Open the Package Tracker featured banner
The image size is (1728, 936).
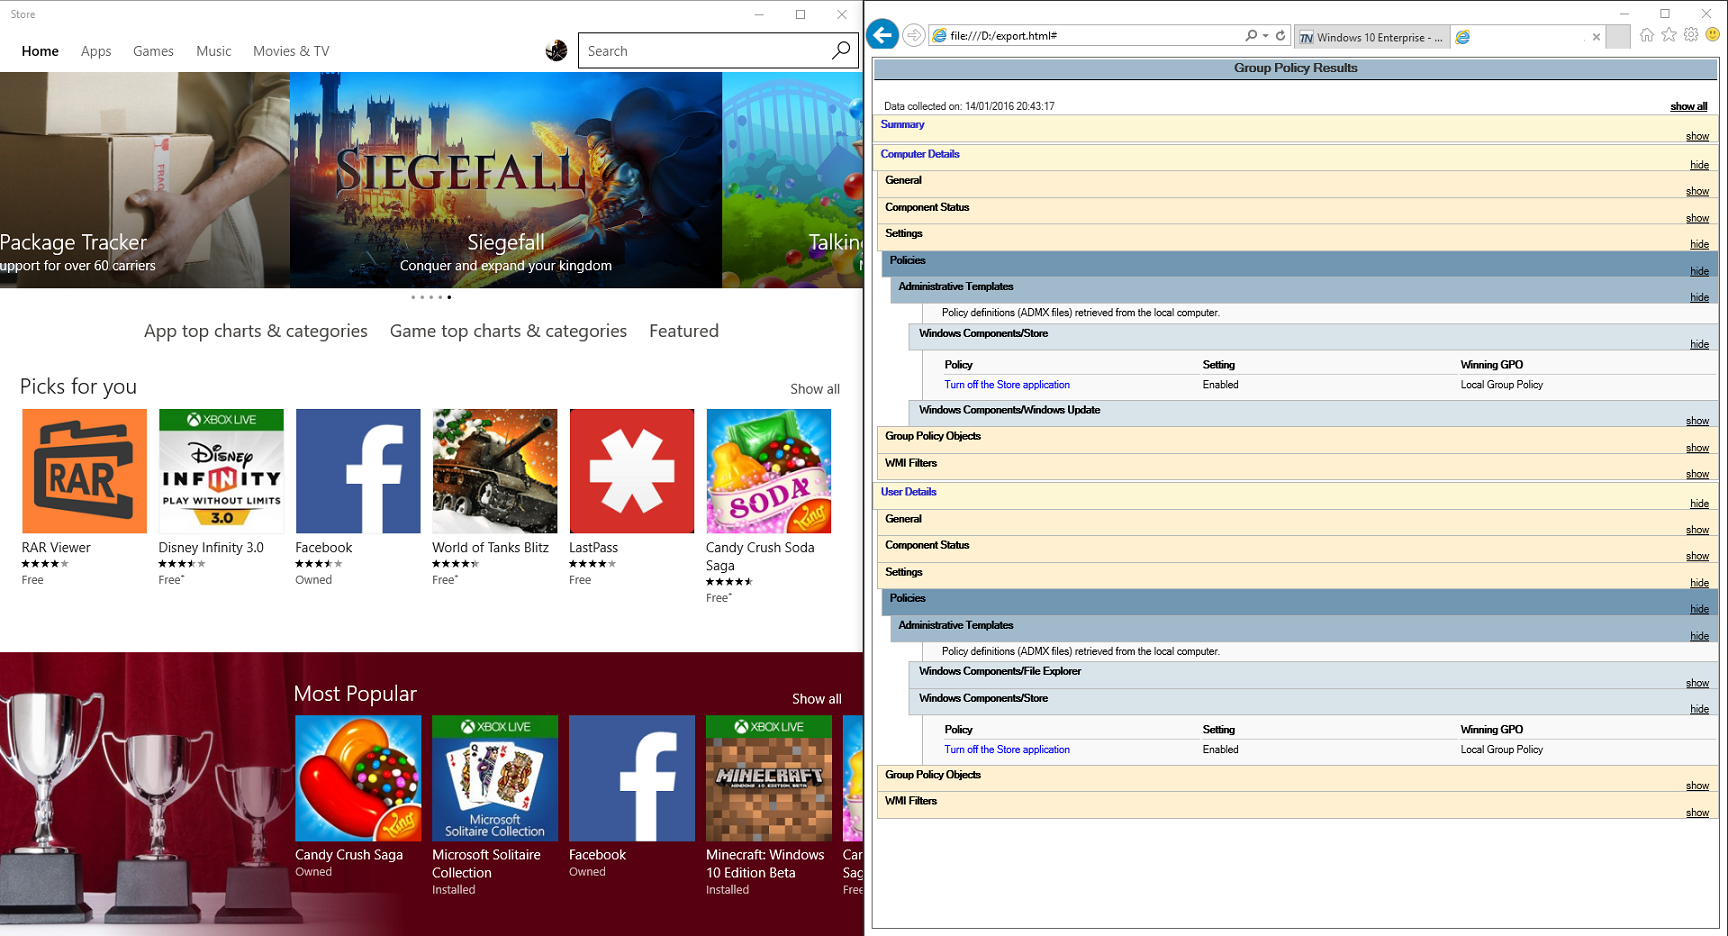[x=144, y=180]
